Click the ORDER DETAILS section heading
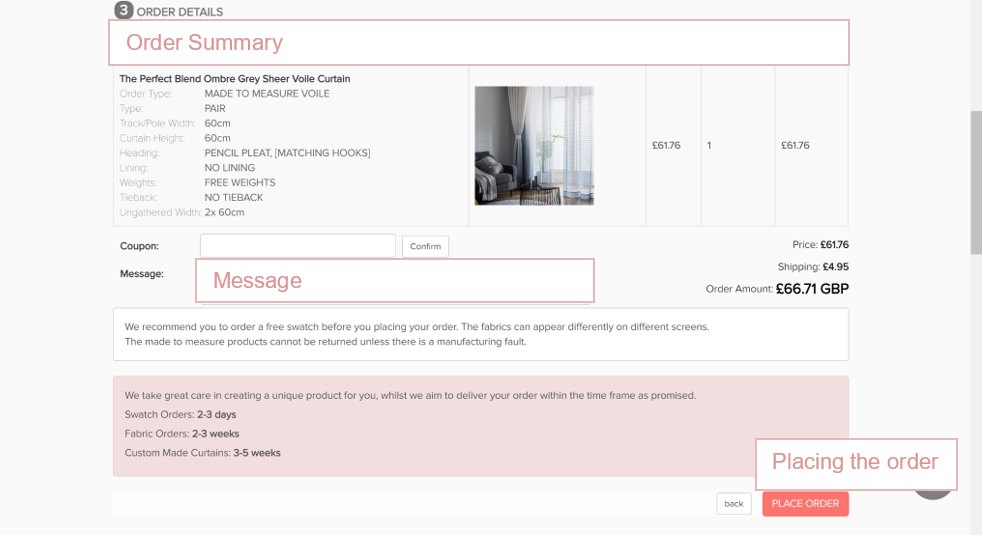The height and width of the screenshot is (537, 983). tap(180, 12)
